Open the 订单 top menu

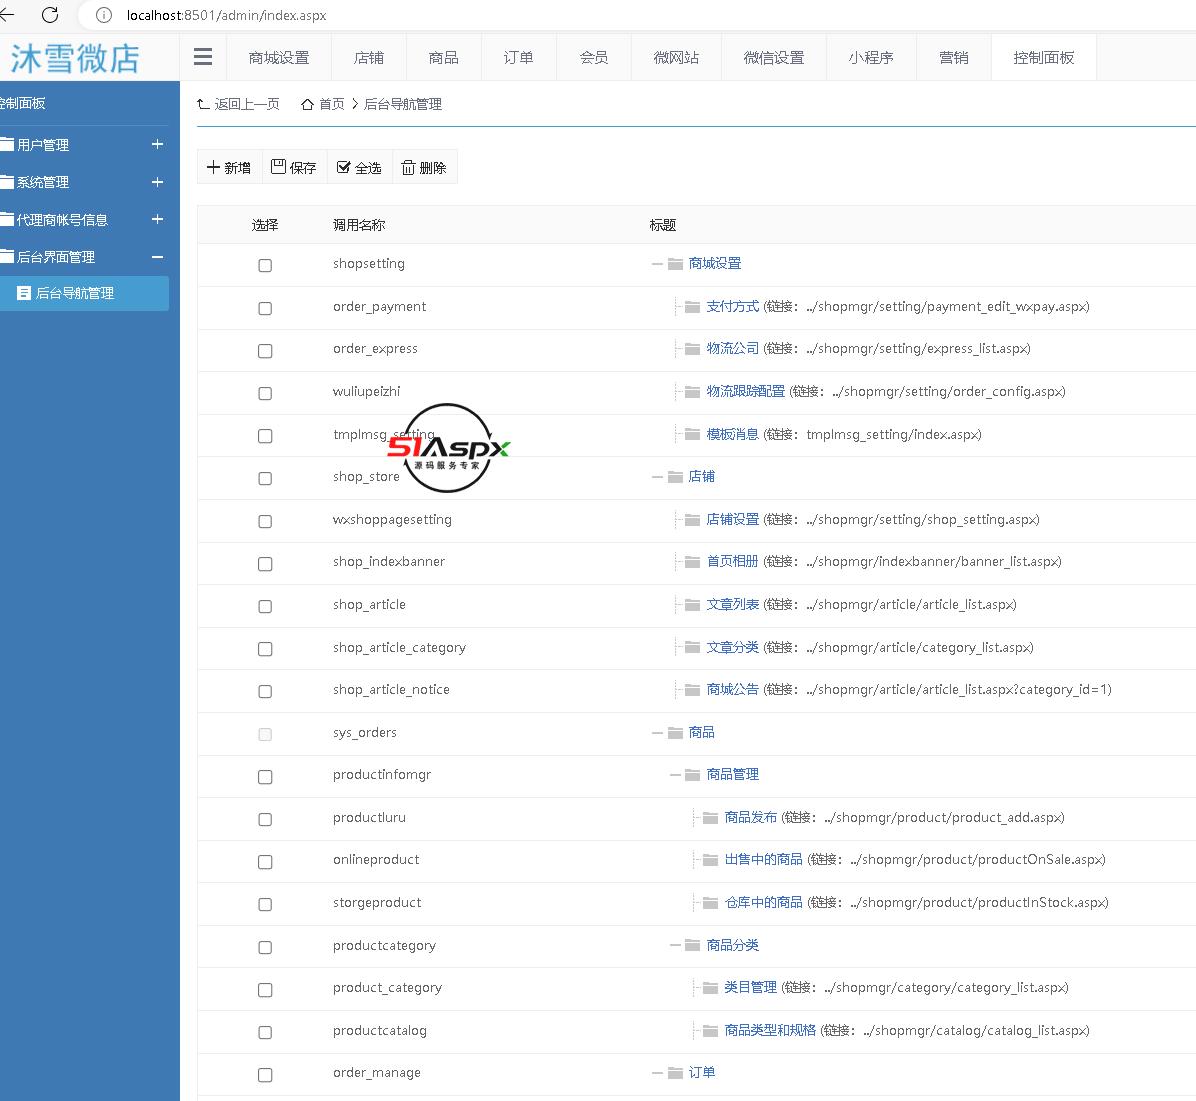click(x=519, y=57)
